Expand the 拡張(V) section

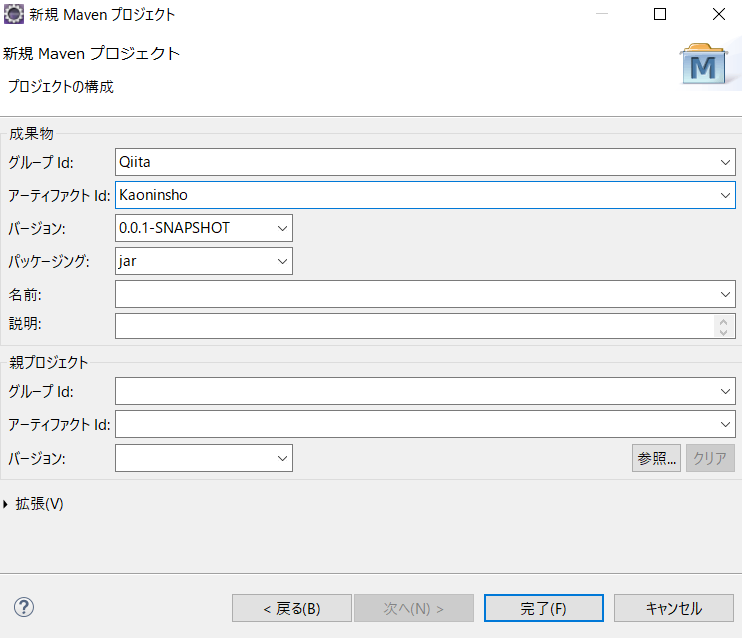6,504
